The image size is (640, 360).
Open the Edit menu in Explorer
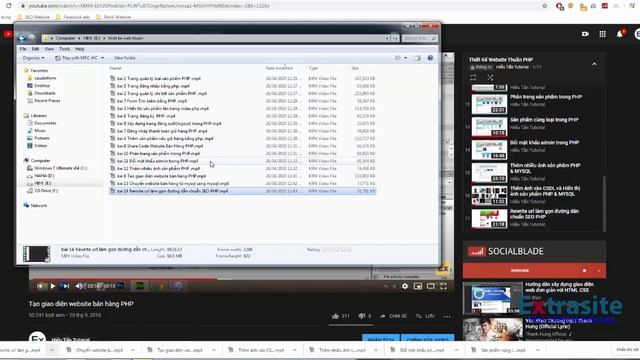point(36,49)
